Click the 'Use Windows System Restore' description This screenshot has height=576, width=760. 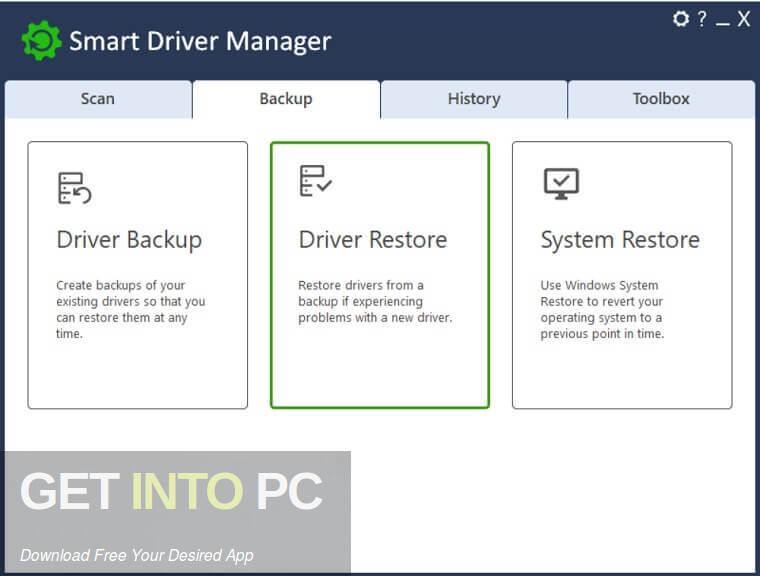[x=602, y=309]
